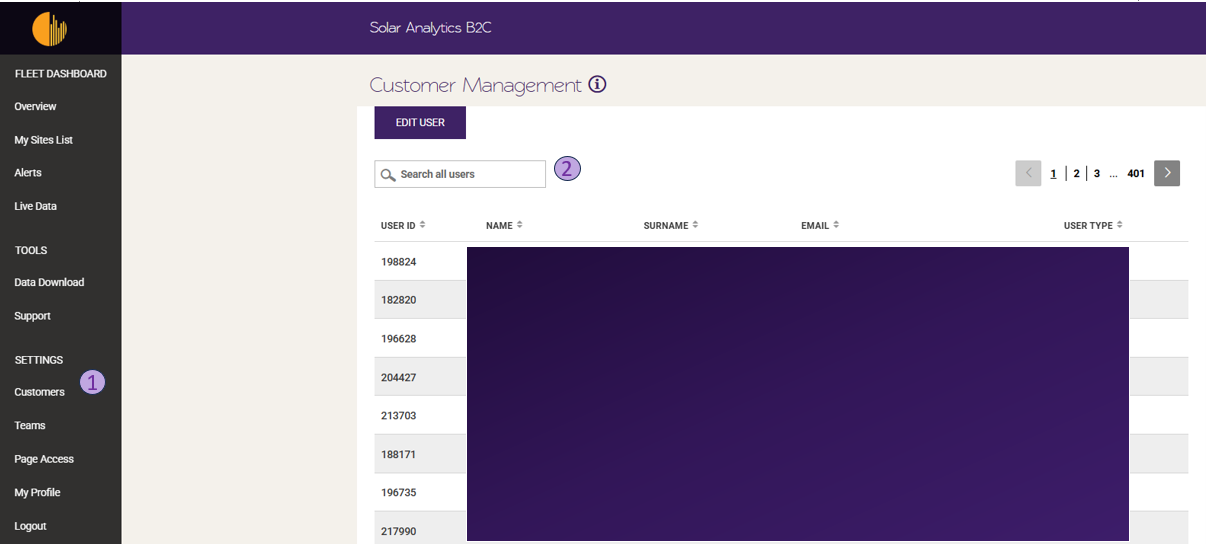Viewport: 1206px width, 544px height.
Task: Click the EDIT USER button
Action: 420,122
